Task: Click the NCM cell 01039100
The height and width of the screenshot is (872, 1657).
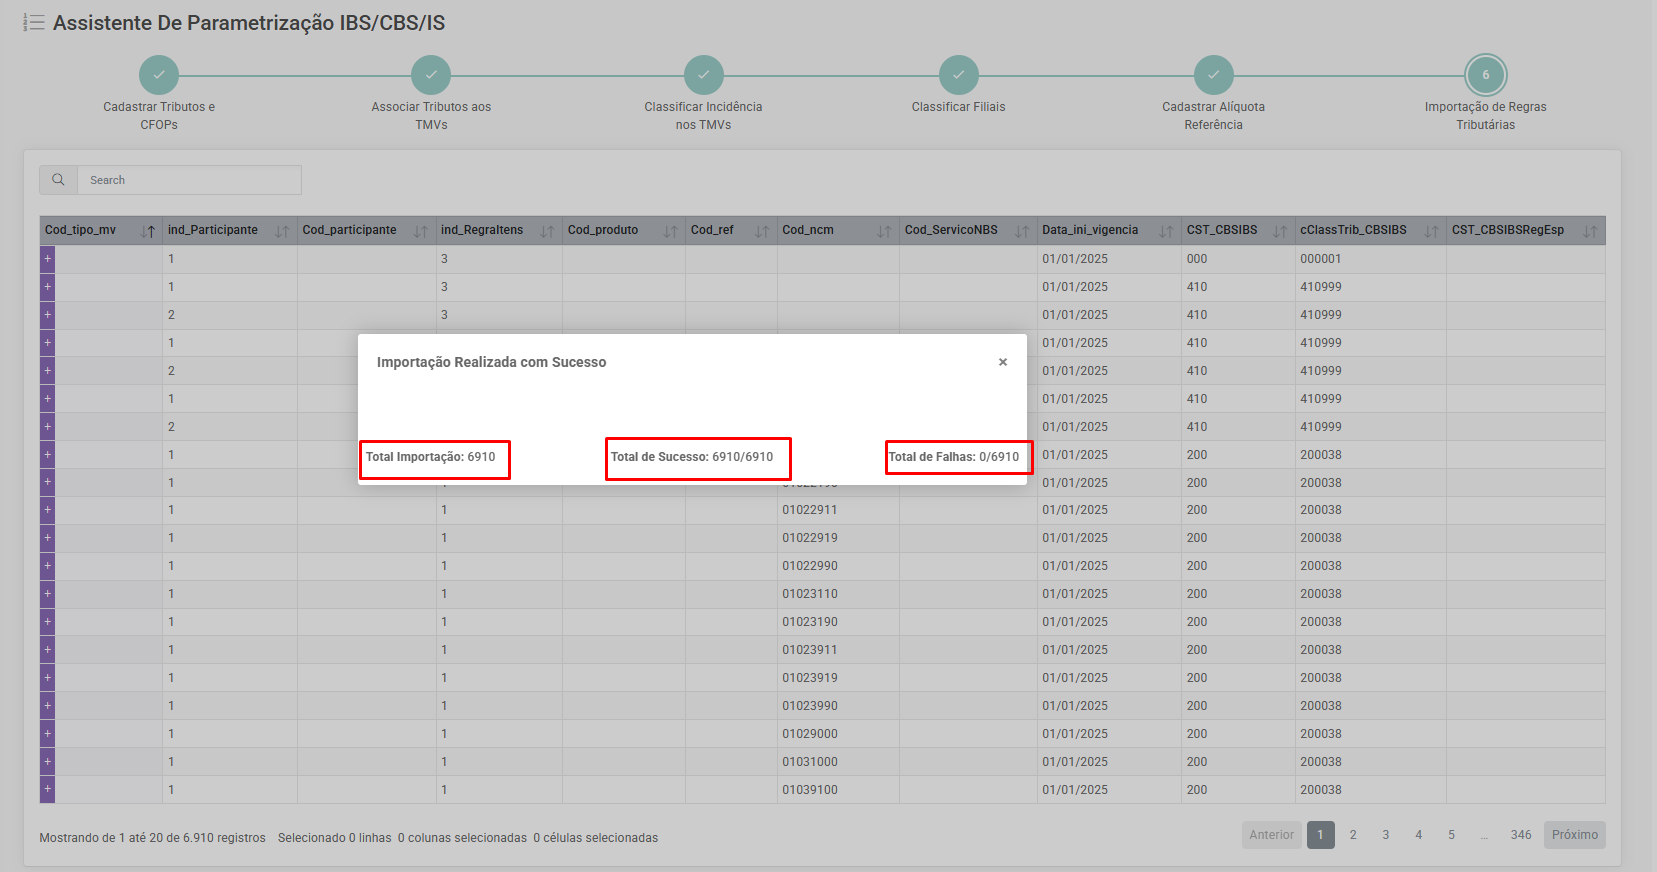Action: point(810,790)
